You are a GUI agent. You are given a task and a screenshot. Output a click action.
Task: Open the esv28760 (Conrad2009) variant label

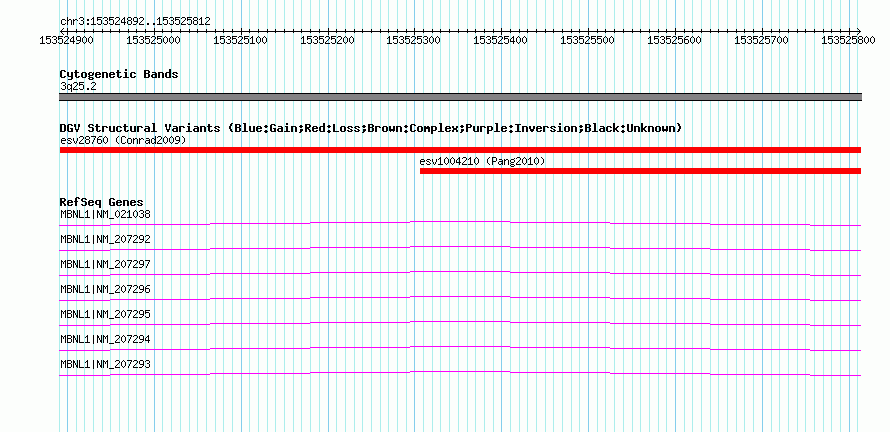[x=123, y=140]
